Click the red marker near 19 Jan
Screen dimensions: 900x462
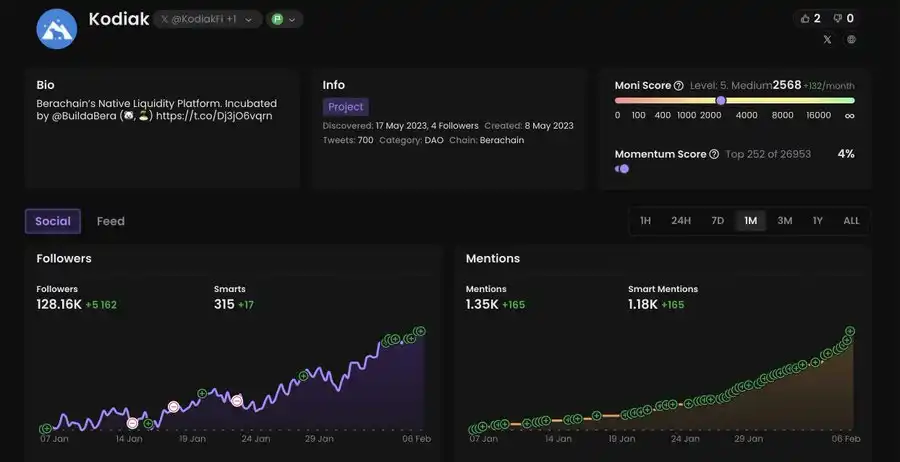174,406
